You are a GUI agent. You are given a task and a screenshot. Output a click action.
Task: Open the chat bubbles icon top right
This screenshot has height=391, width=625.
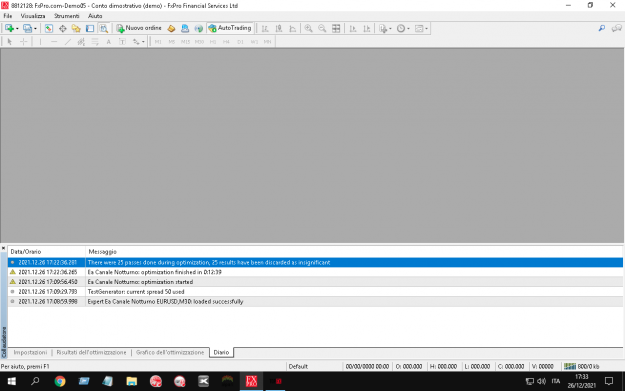click(x=617, y=28)
